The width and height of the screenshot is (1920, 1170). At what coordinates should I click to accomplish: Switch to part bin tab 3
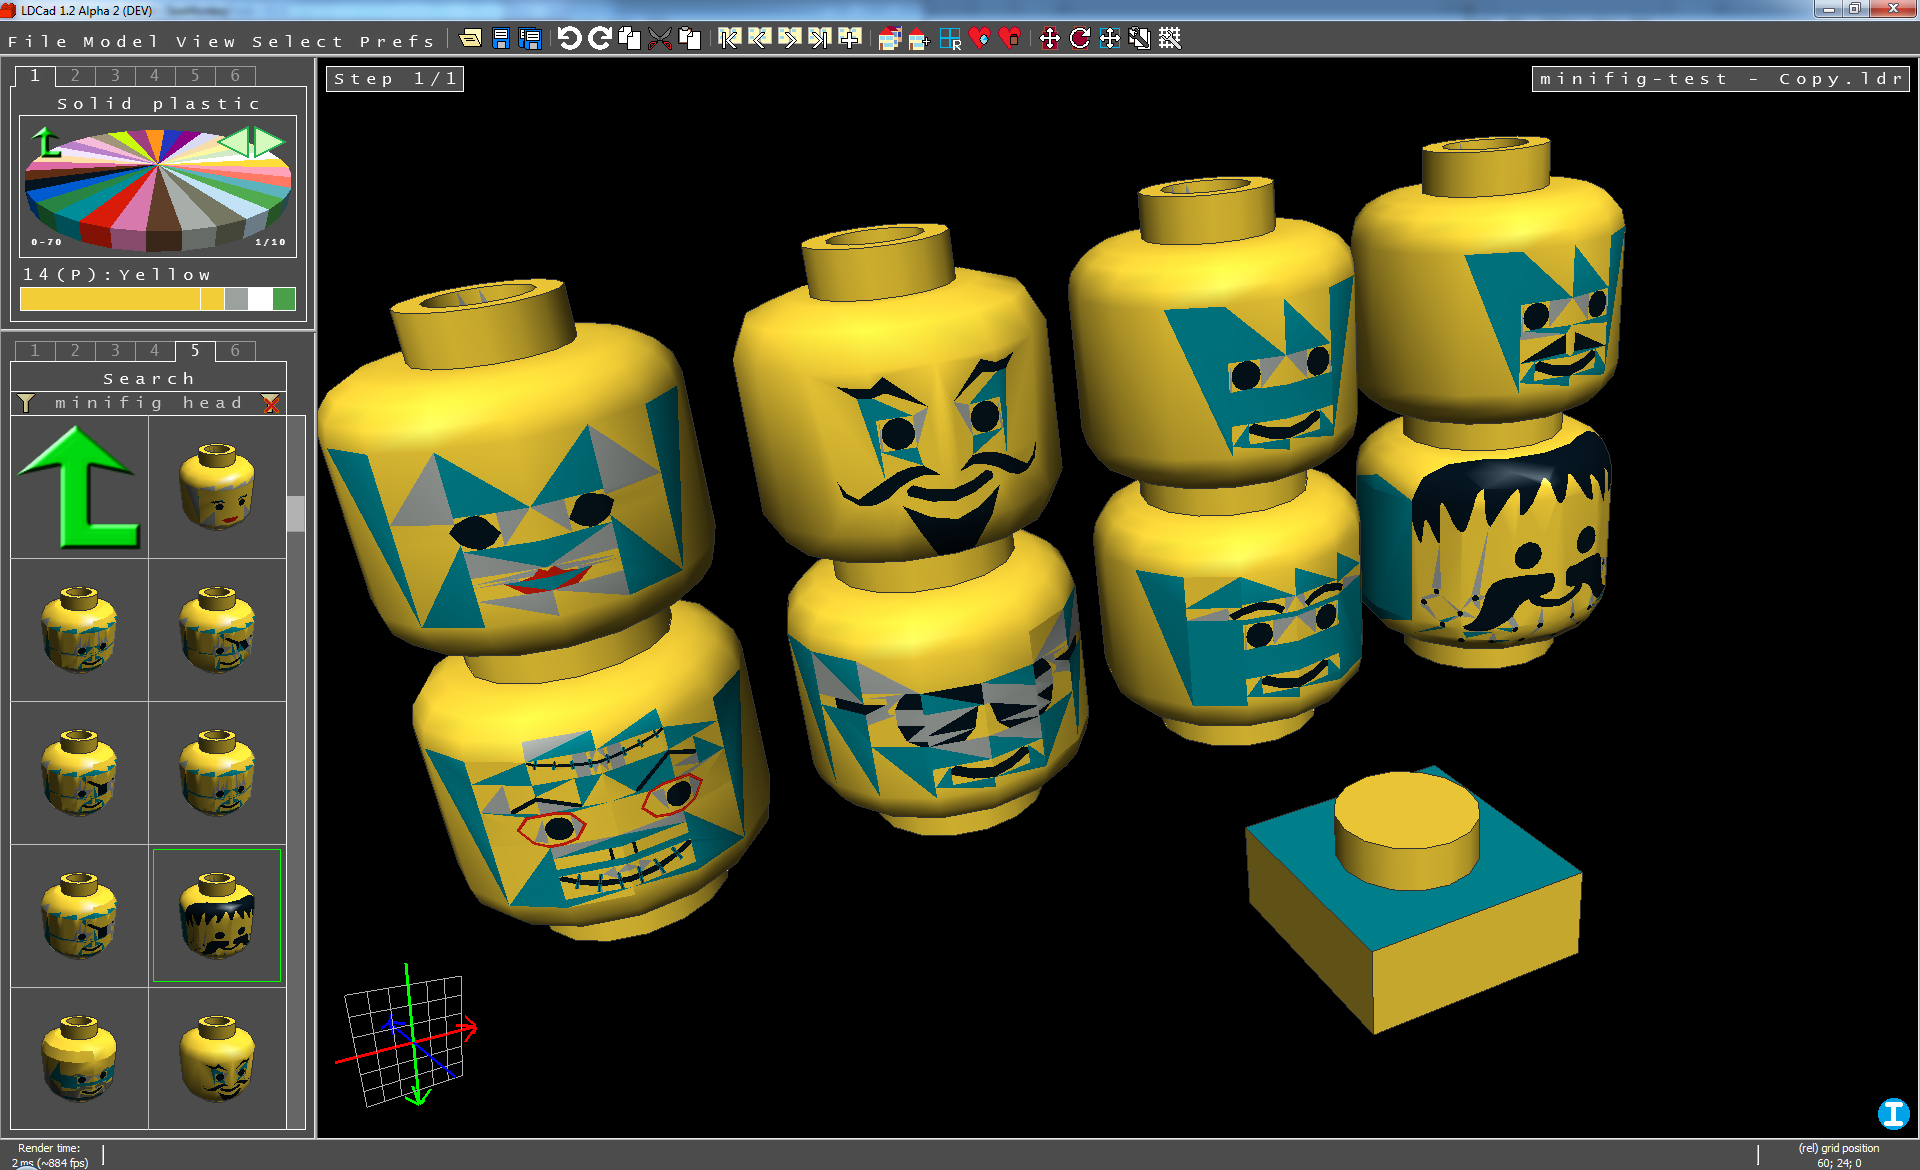pyautogui.click(x=115, y=351)
